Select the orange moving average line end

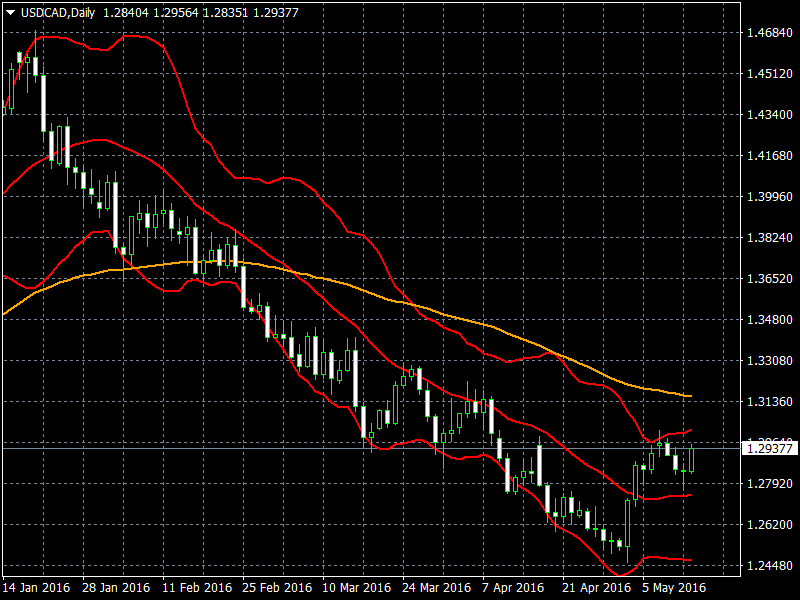tap(690, 396)
